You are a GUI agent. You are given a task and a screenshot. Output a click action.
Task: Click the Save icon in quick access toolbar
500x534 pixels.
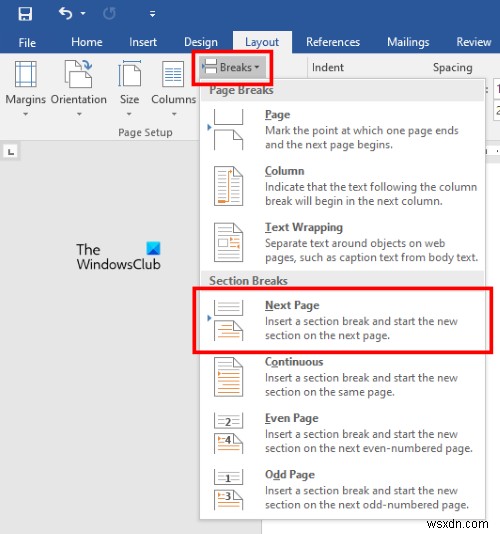click(25, 14)
